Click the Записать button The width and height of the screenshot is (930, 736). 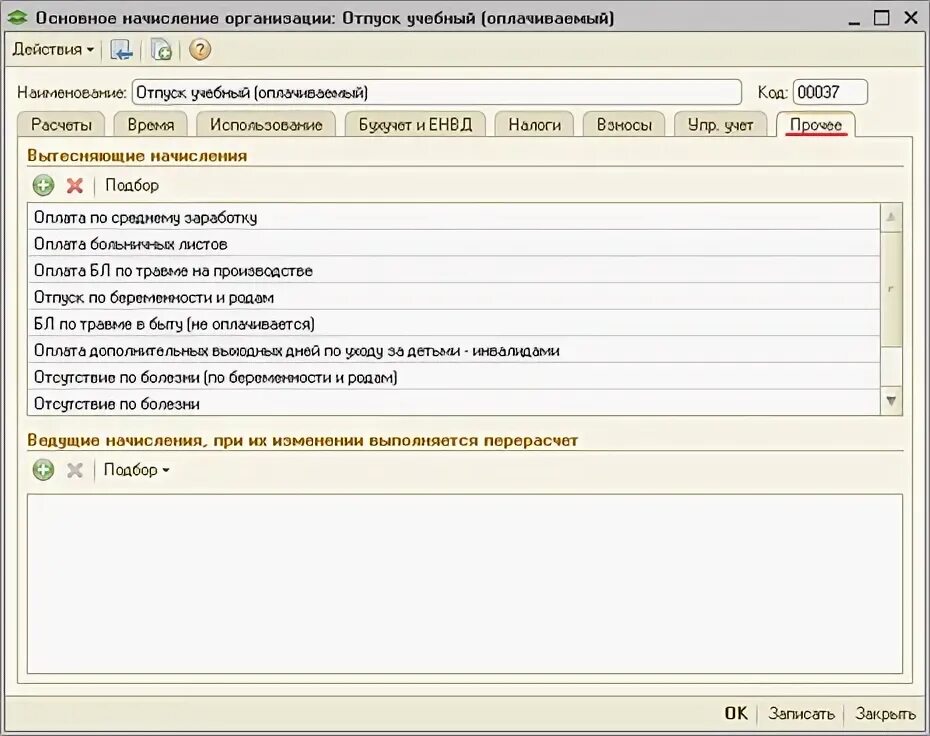tap(801, 713)
